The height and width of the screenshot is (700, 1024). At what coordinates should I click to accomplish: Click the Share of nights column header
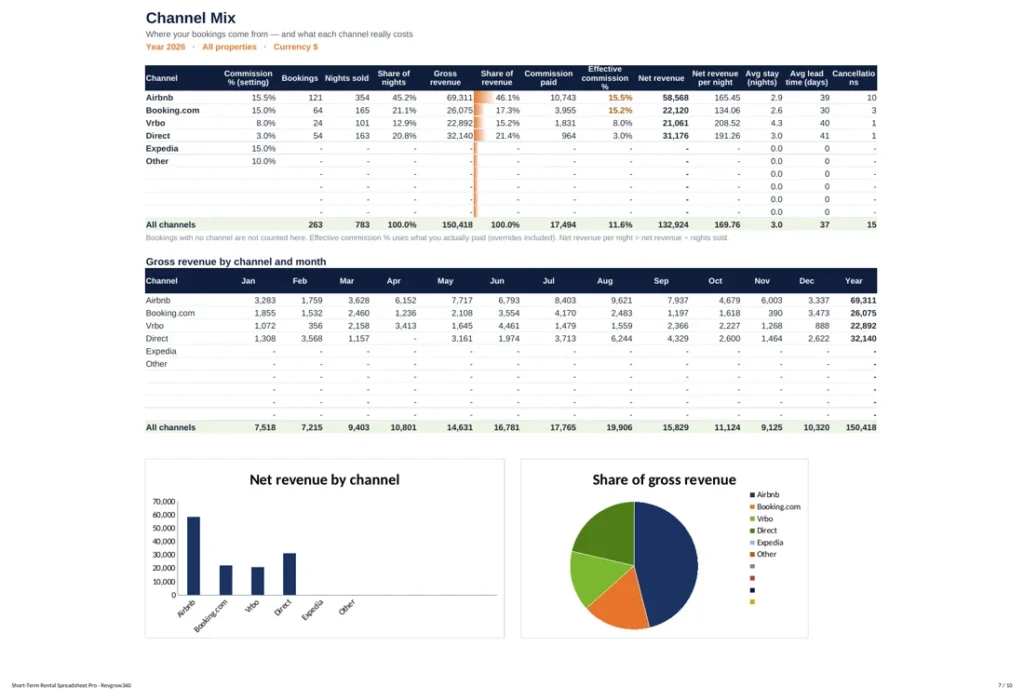point(393,78)
